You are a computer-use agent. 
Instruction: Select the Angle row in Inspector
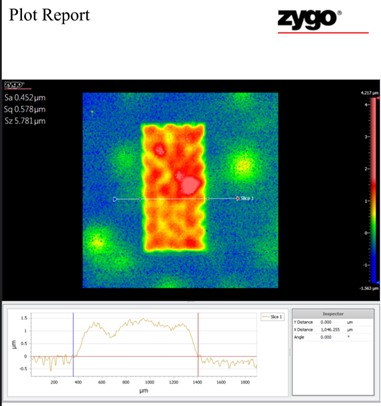tap(333, 337)
